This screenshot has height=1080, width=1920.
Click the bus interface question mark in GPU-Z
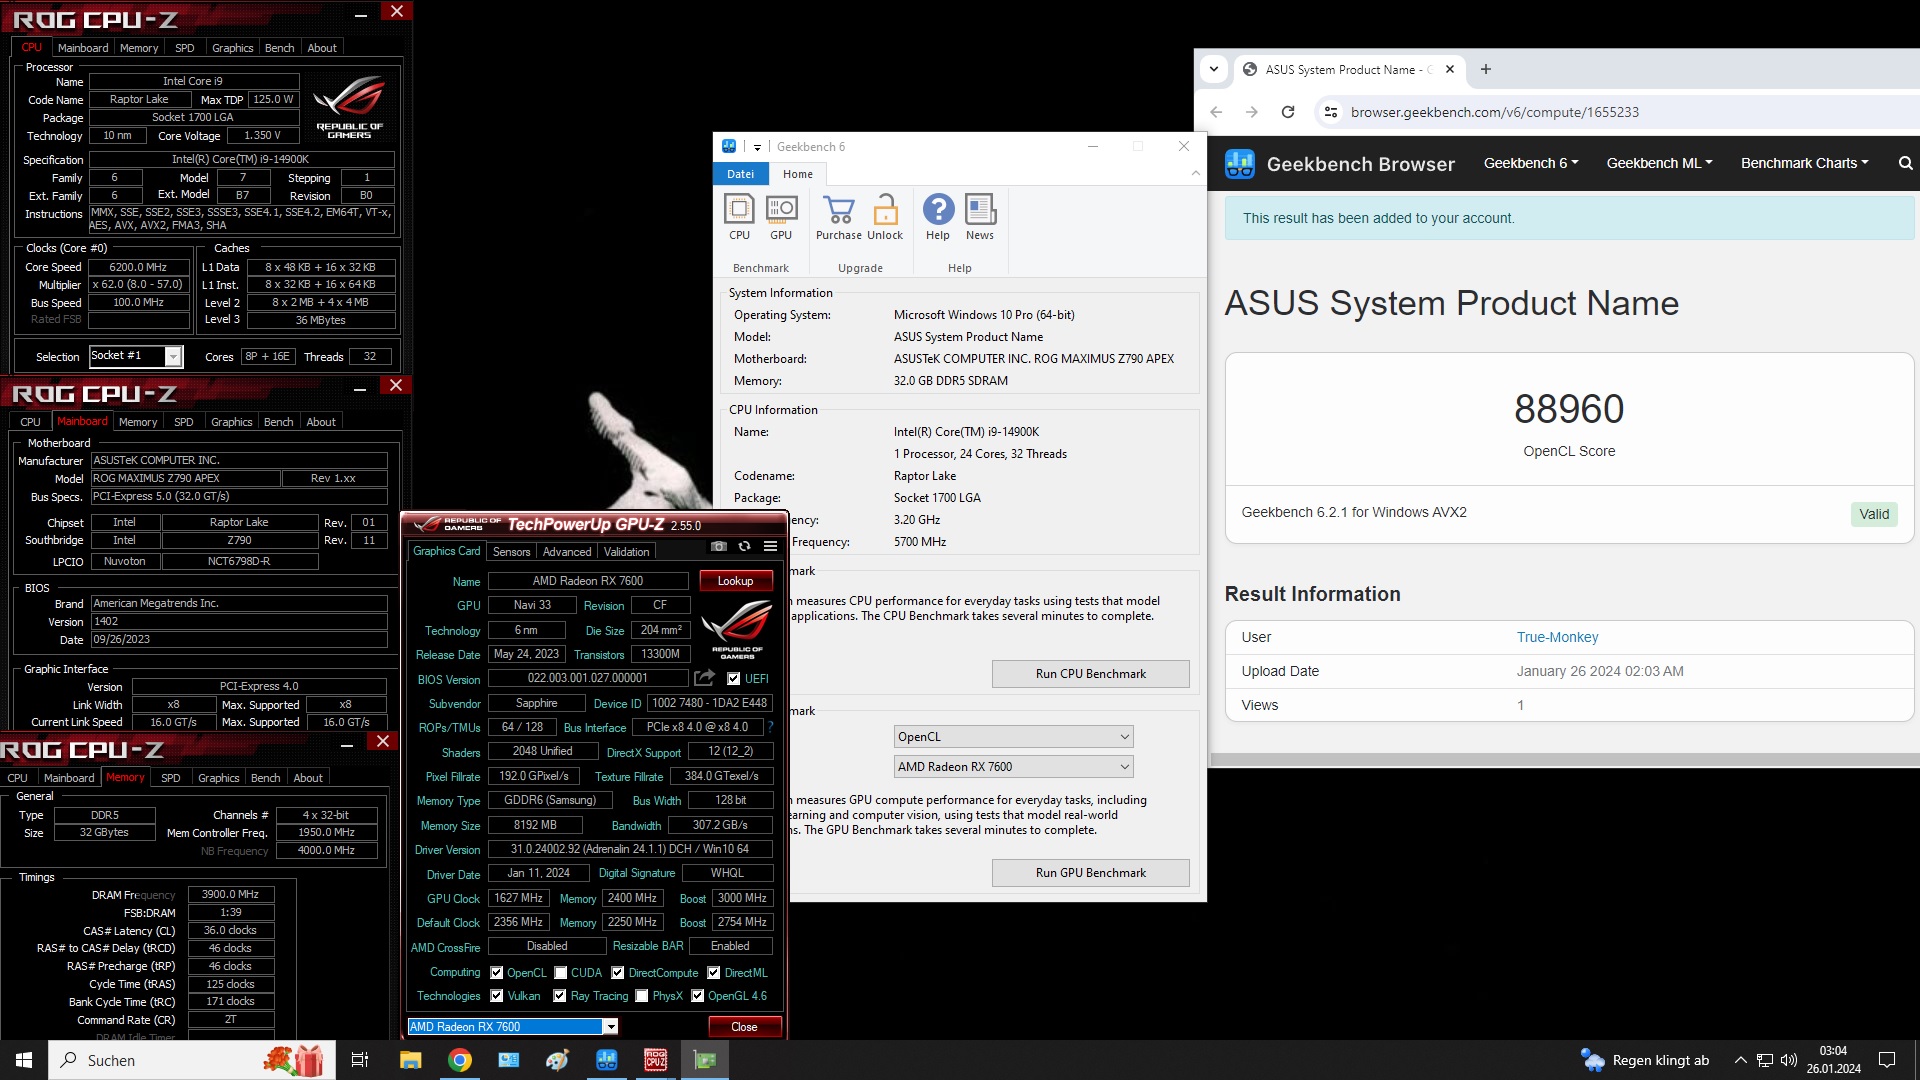(x=770, y=727)
